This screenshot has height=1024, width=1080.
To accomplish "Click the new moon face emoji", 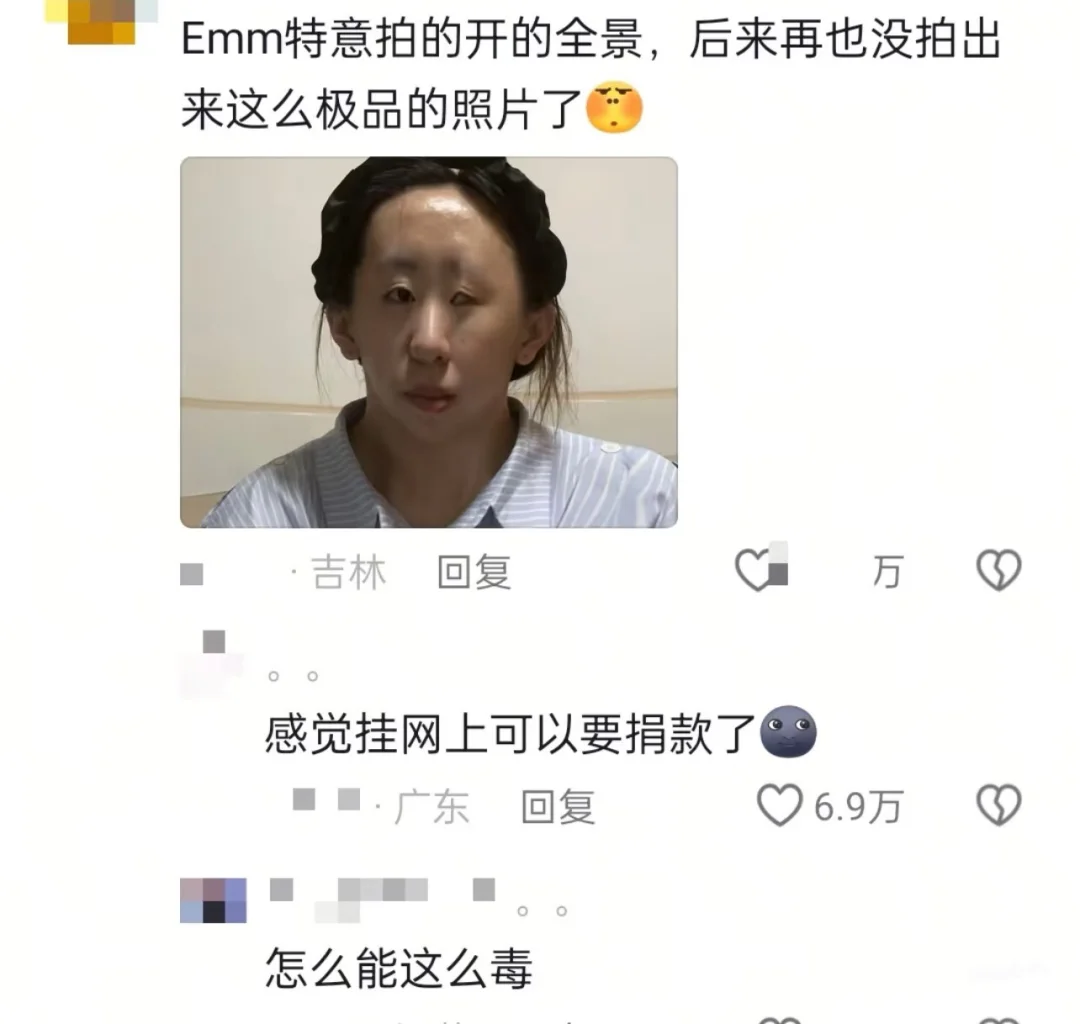I will point(788,732).
